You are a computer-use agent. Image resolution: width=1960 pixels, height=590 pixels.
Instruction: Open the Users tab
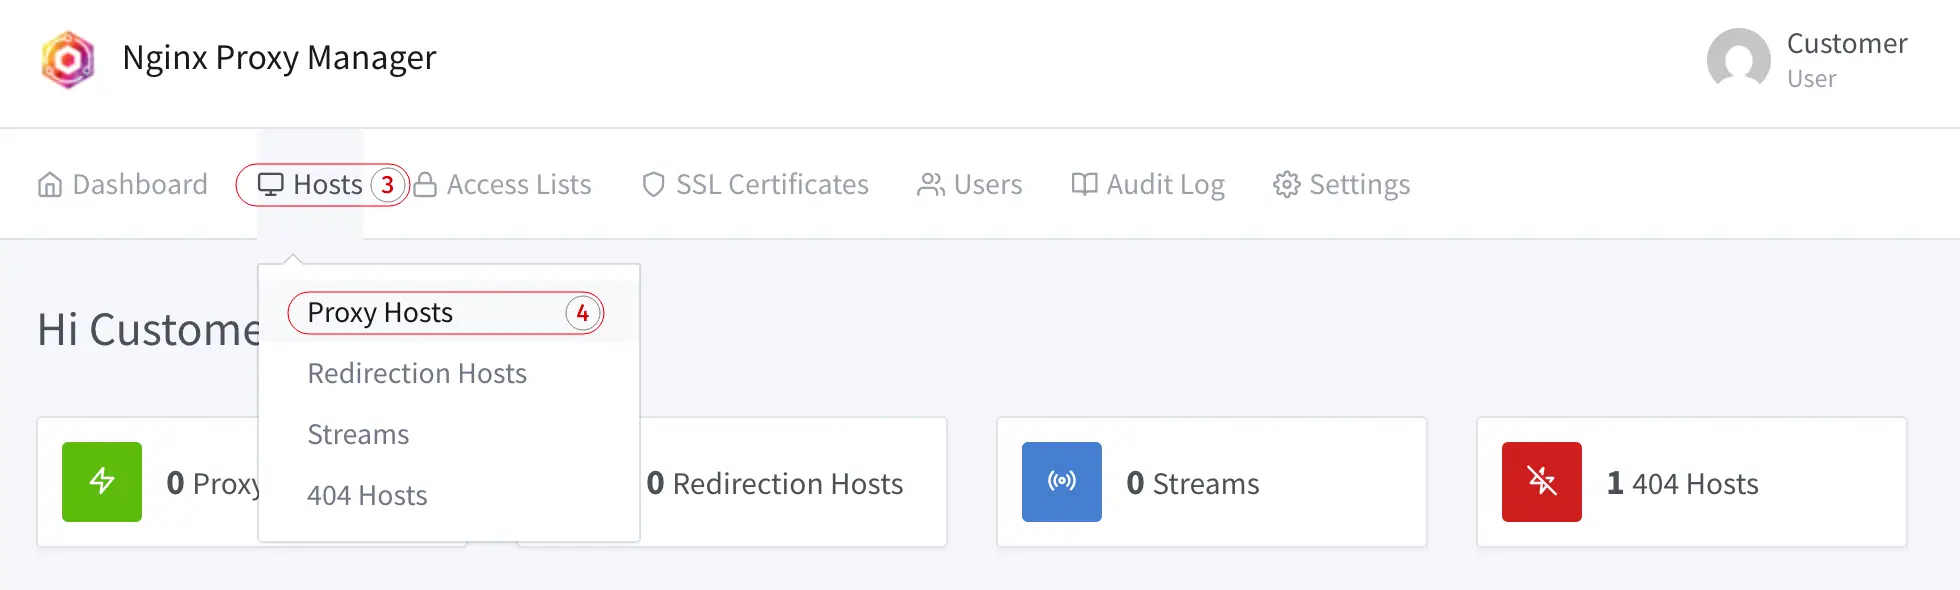(x=970, y=184)
